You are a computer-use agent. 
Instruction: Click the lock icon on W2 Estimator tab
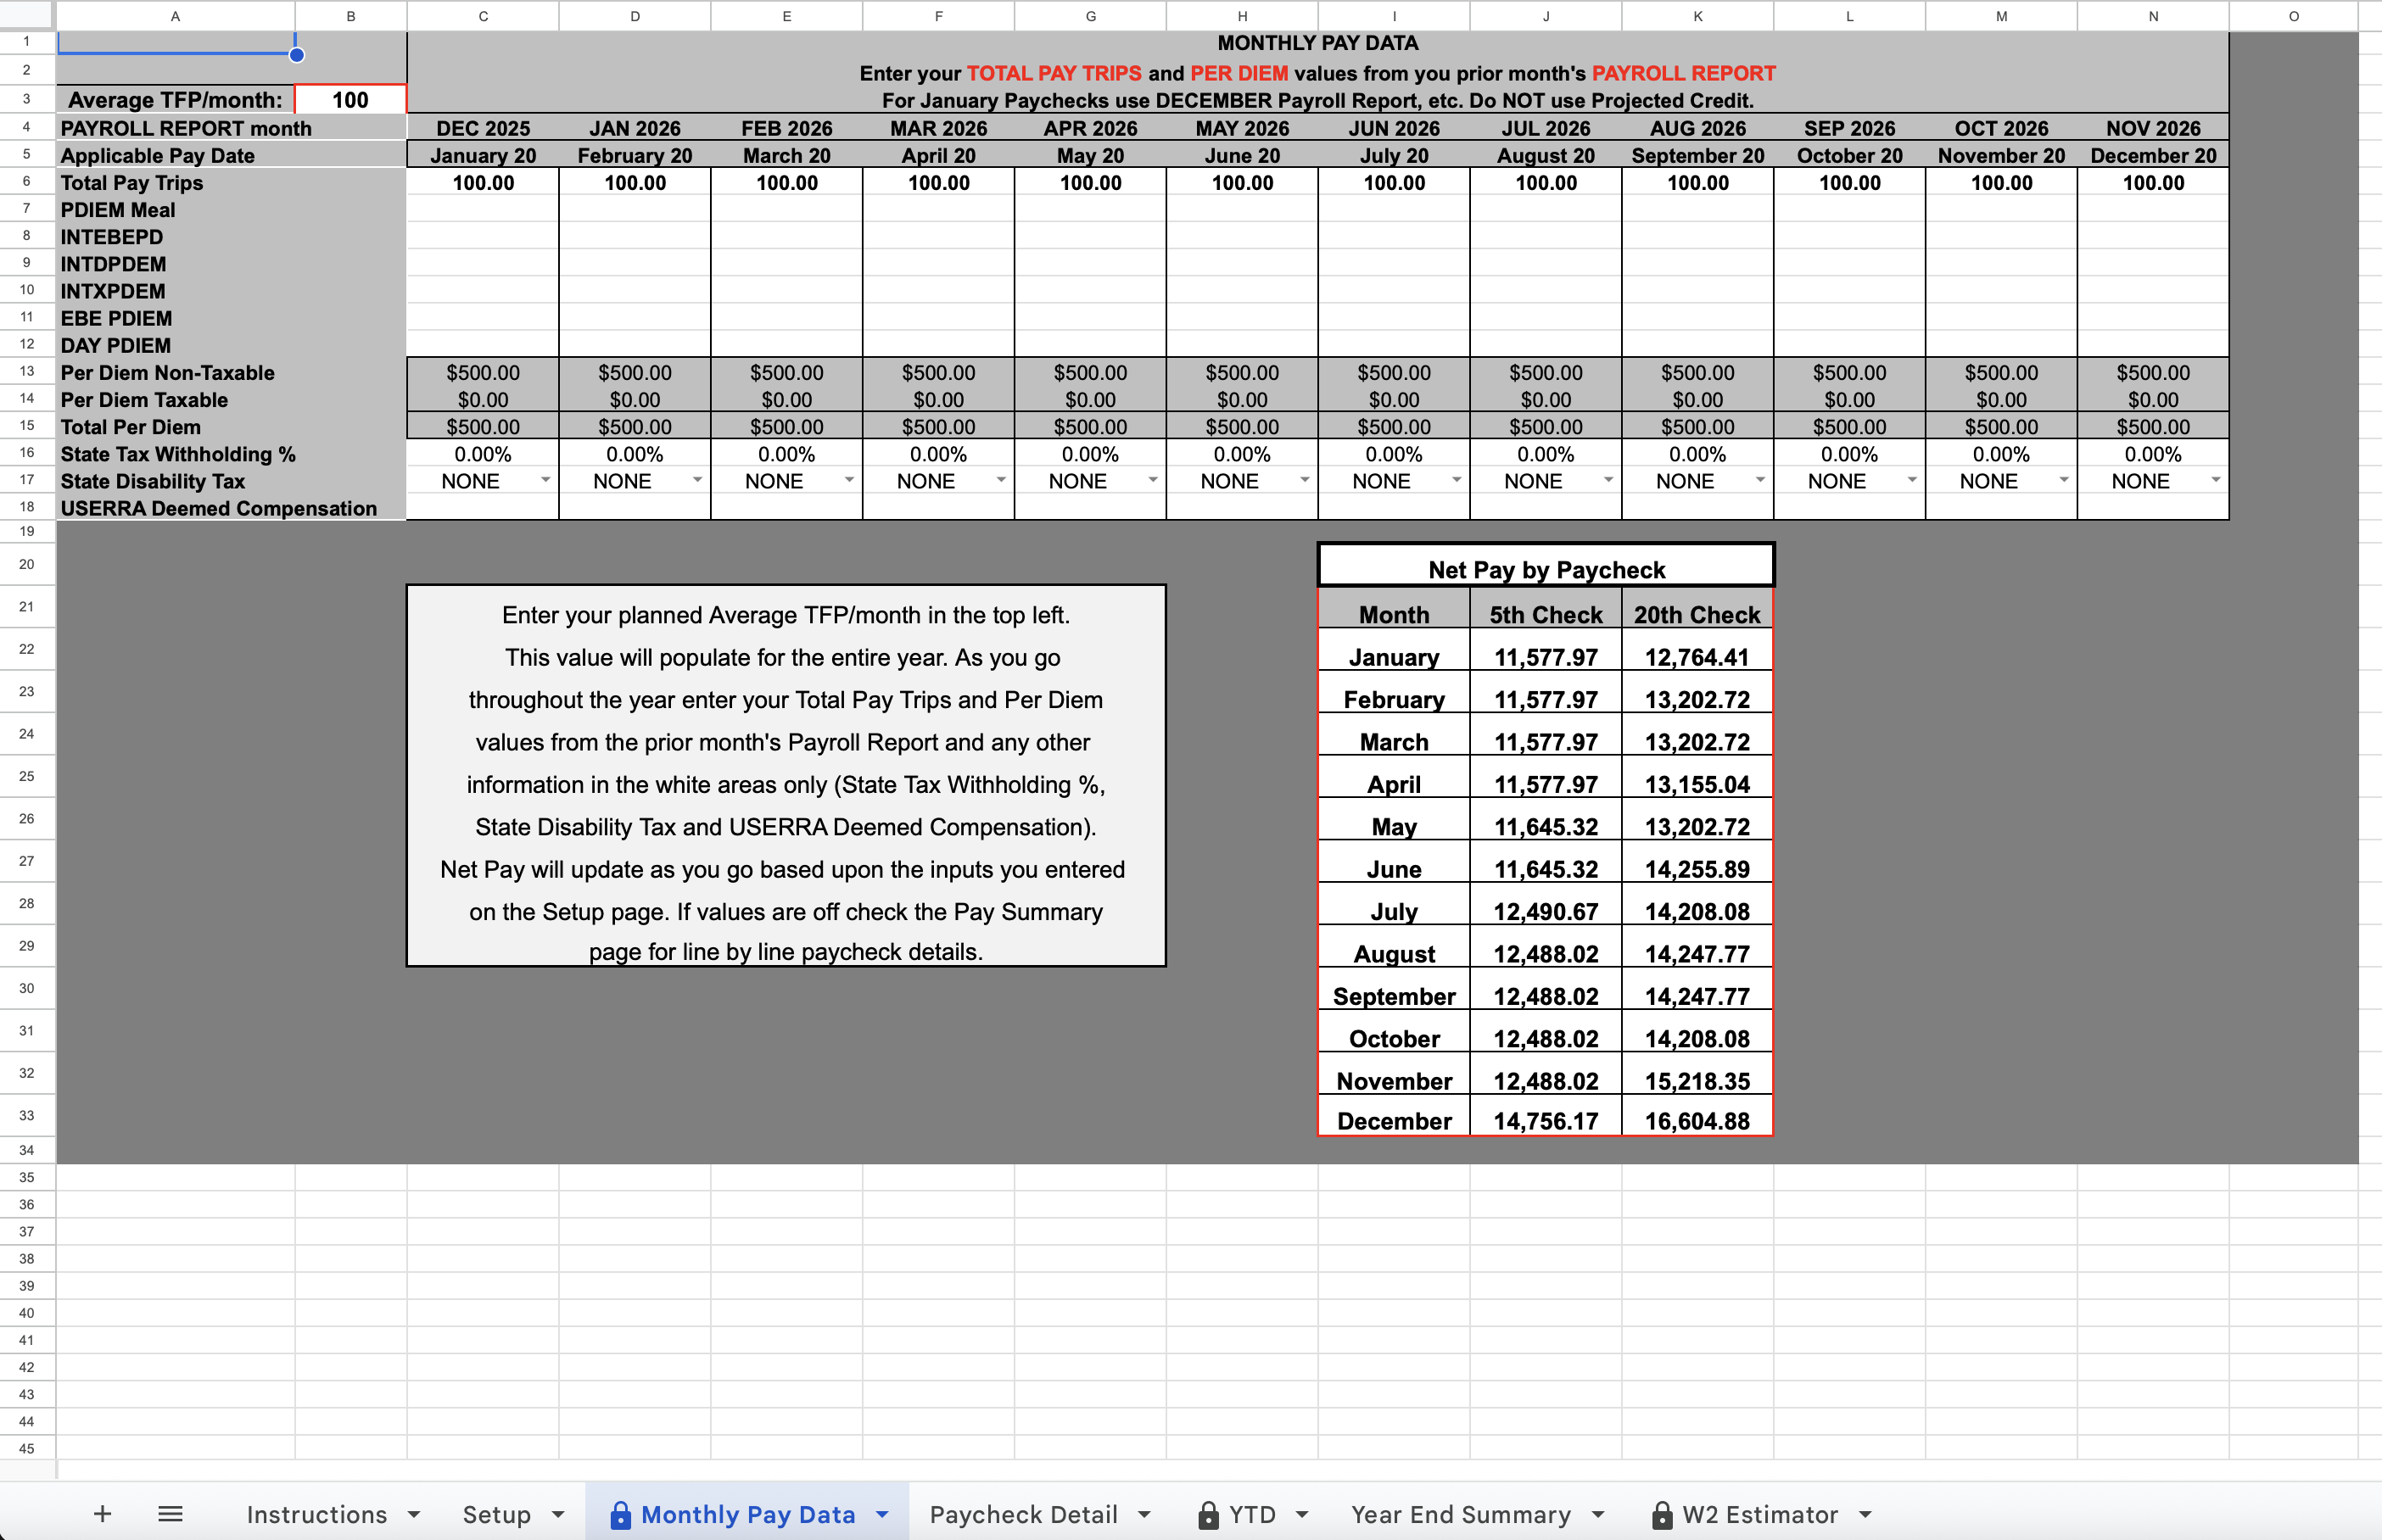1663,1514
